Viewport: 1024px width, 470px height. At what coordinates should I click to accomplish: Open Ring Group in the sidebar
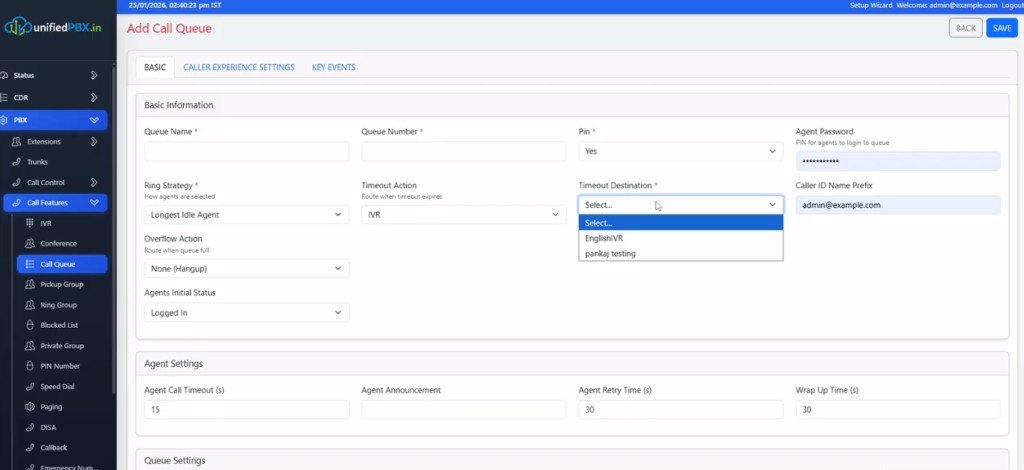coord(59,305)
